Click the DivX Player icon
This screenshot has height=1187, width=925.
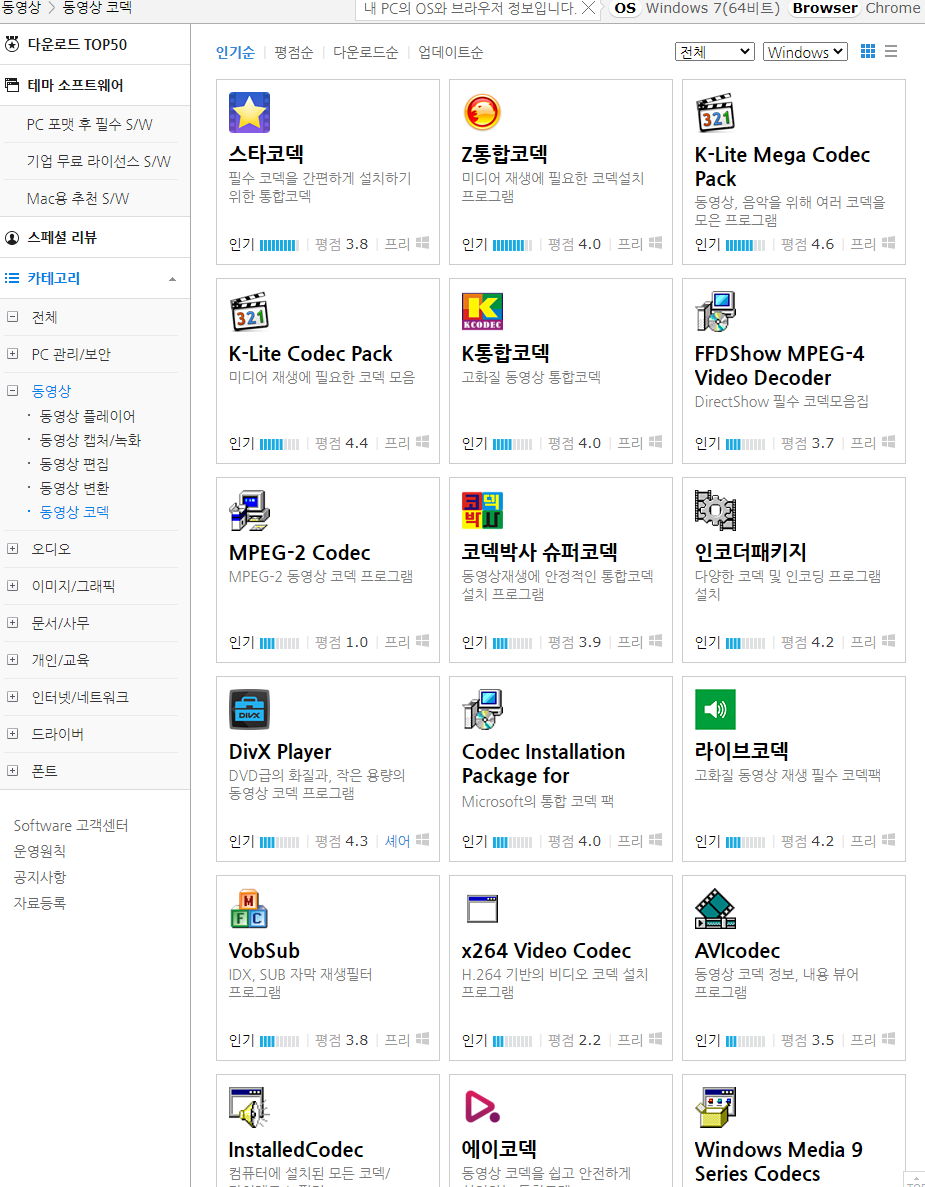click(x=249, y=709)
